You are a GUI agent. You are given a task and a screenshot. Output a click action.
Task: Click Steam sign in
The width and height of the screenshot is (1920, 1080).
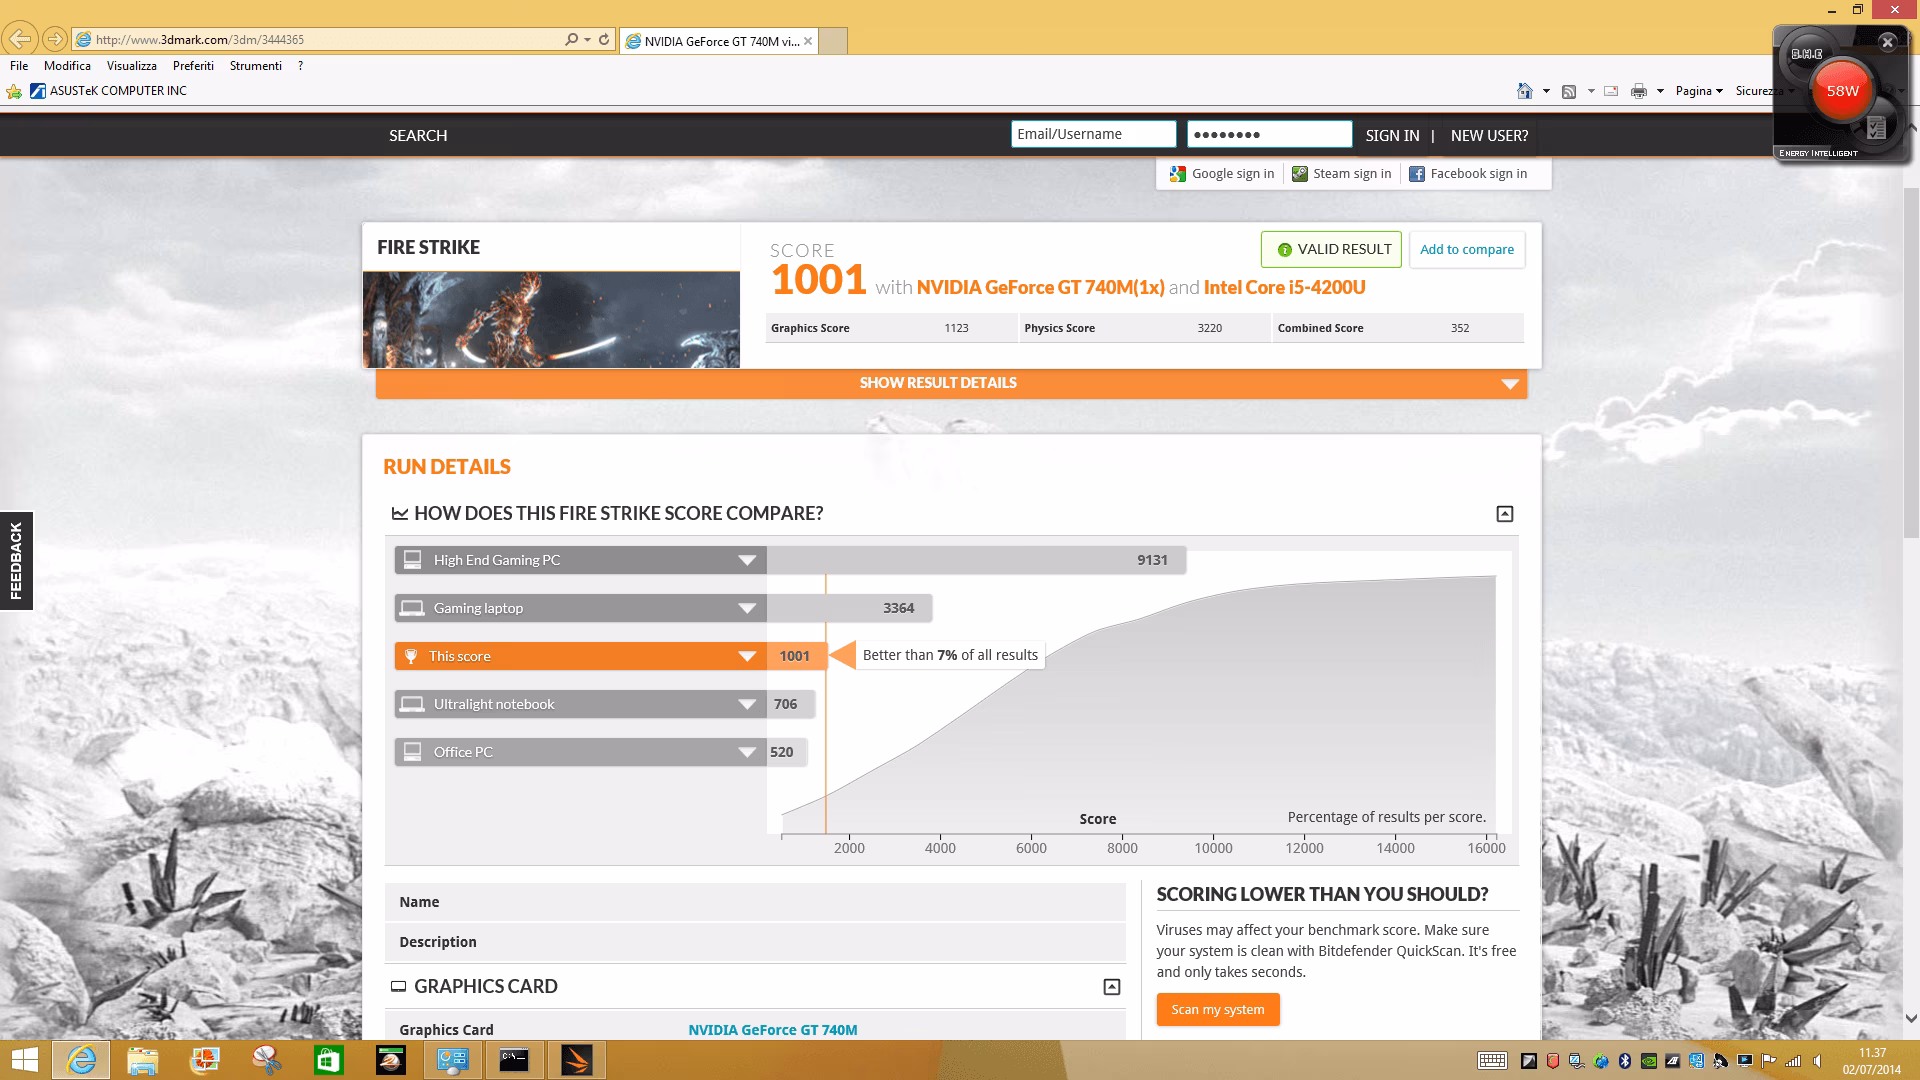pyautogui.click(x=1341, y=174)
